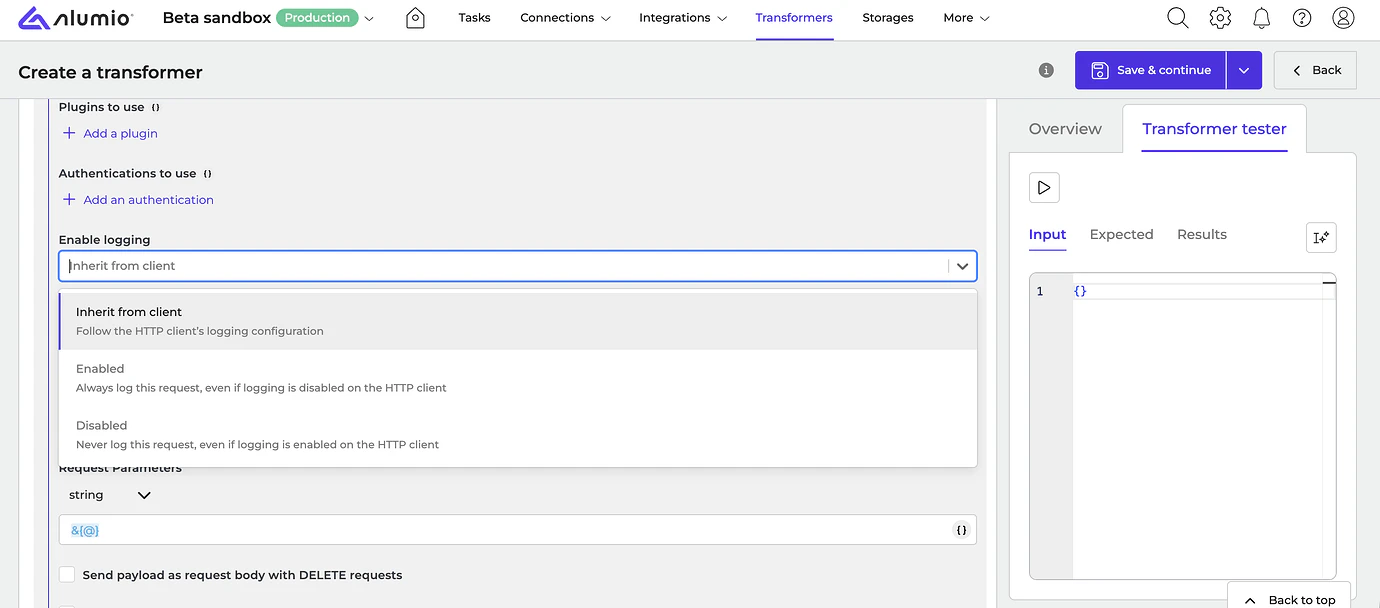Open the notifications bell
The height and width of the screenshot is (608, 1380).
tap(1262, 18)
